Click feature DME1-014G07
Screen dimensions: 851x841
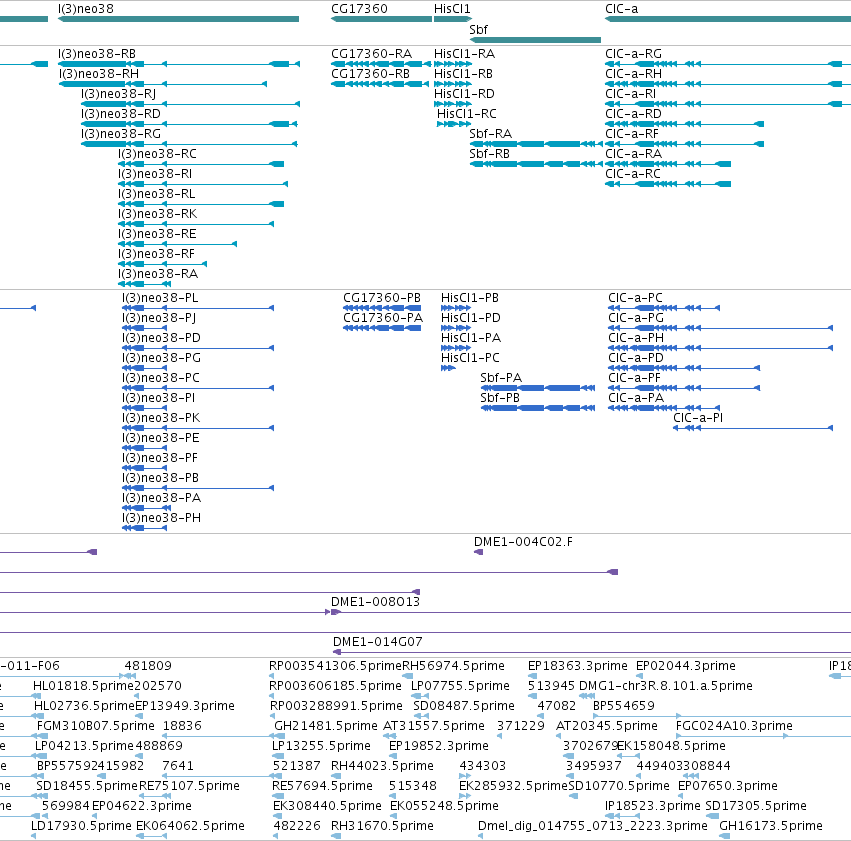point(378,642)
